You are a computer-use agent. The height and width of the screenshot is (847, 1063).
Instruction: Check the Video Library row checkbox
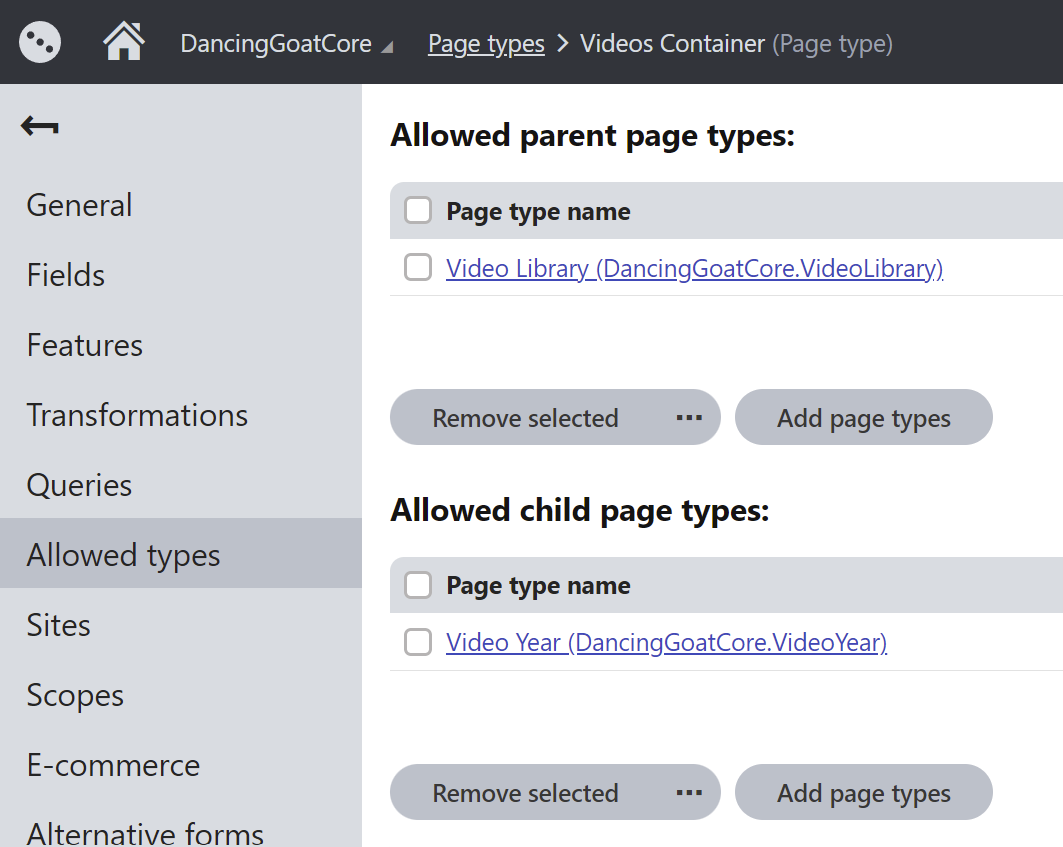click(x=418, y=267)
